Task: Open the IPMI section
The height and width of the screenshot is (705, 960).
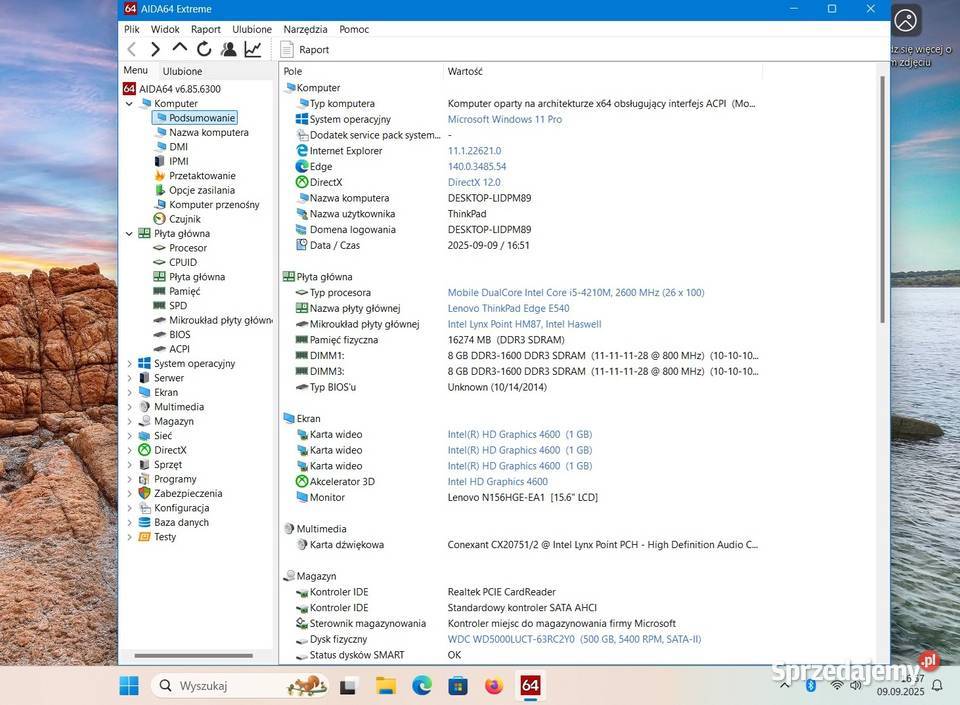Action: pos(178,161)
